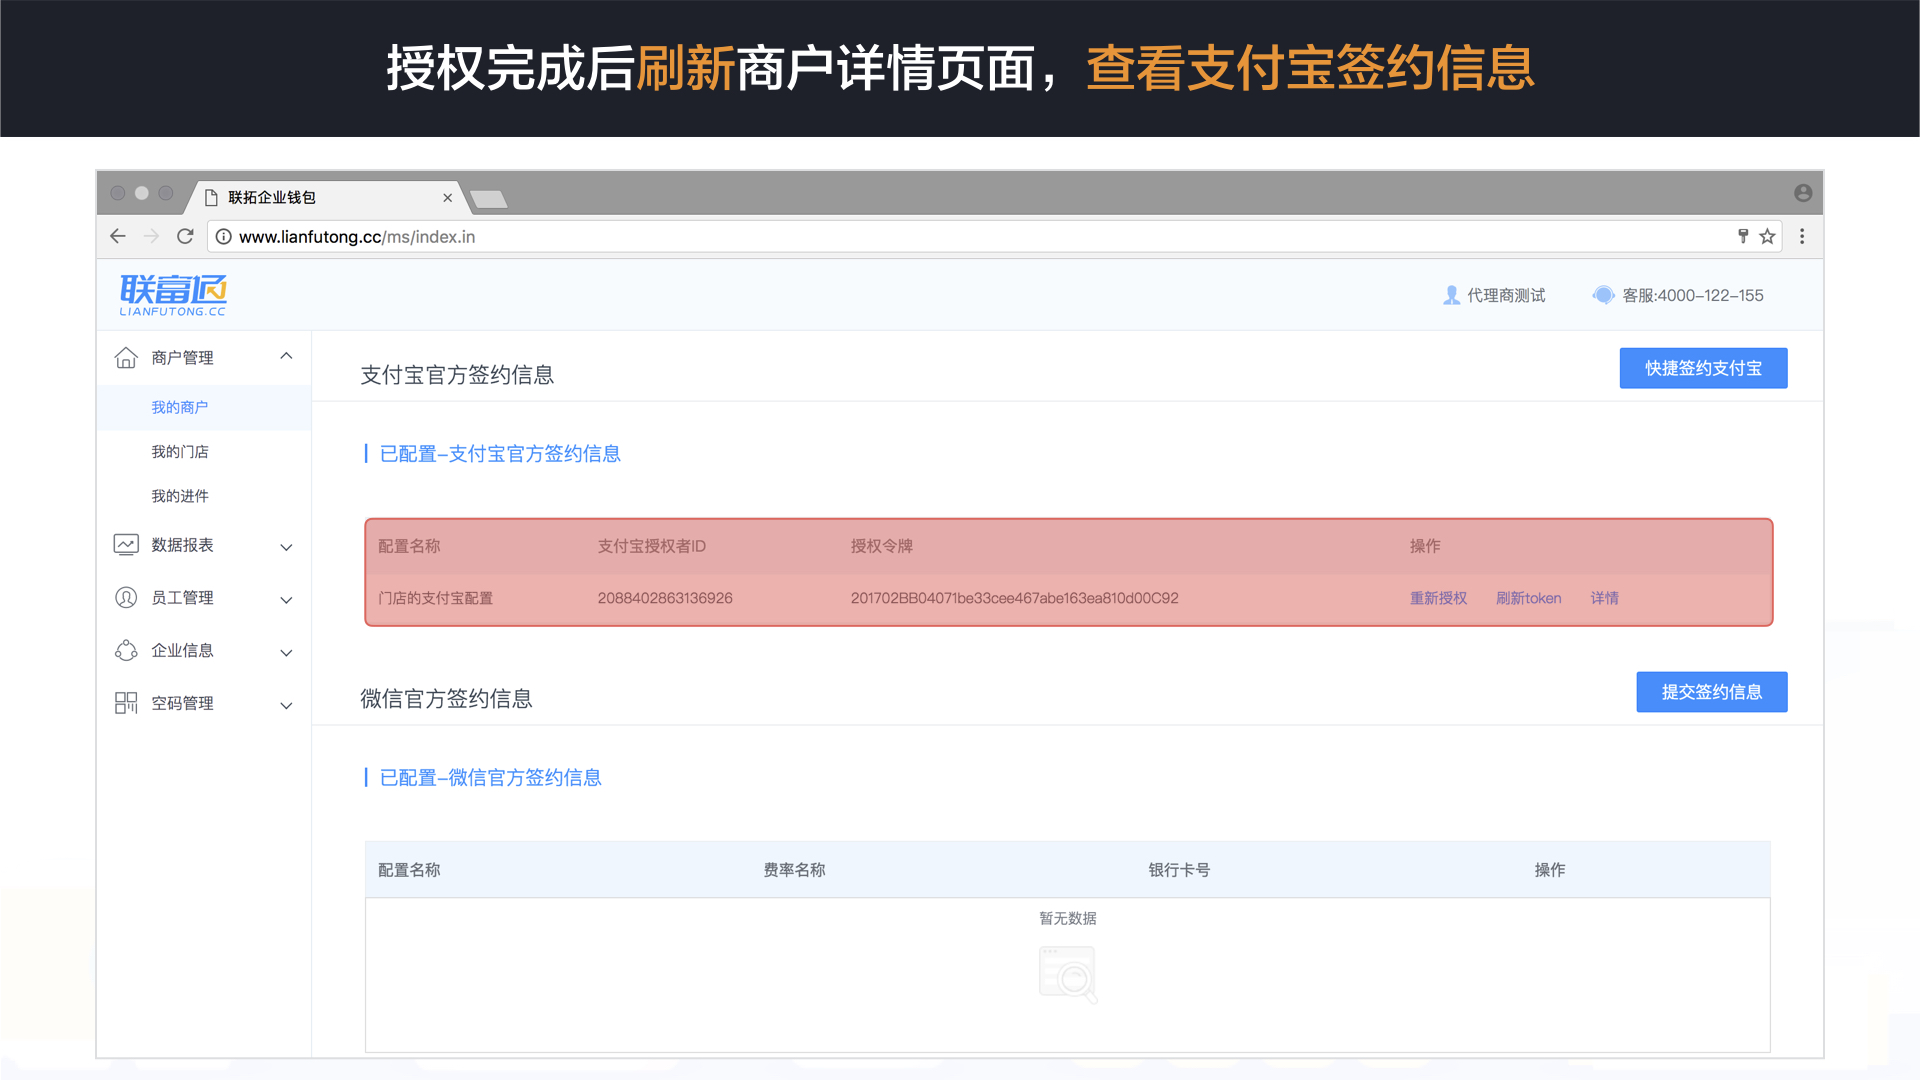Click the 联富通 logo
The width and height of the screenshot is (1920, 1080).
(173, 295)
